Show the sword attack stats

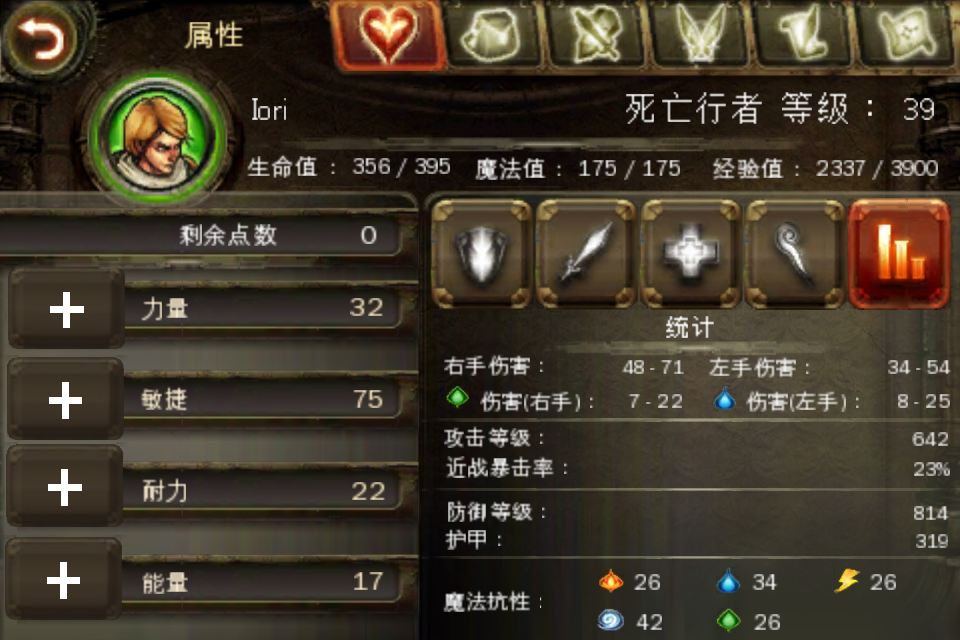[586, 254]
